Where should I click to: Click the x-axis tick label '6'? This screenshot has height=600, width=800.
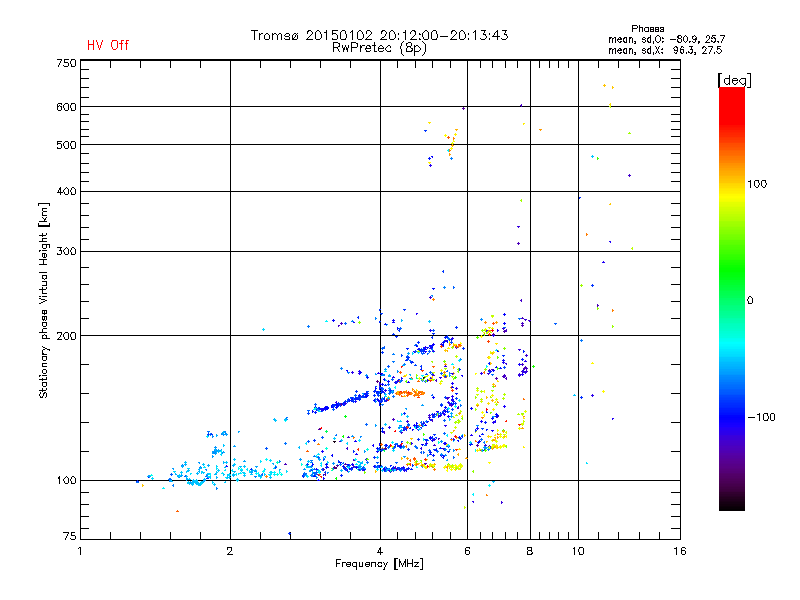coord(467,551)
